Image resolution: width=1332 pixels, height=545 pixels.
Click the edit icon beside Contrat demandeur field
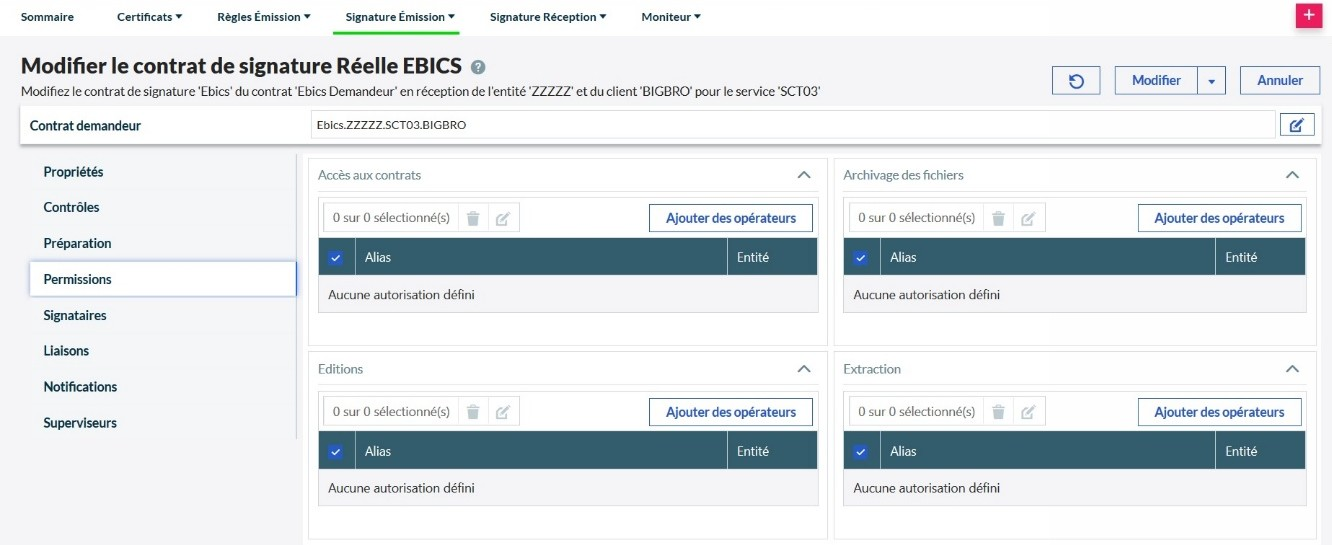[x=1296, y=125]
